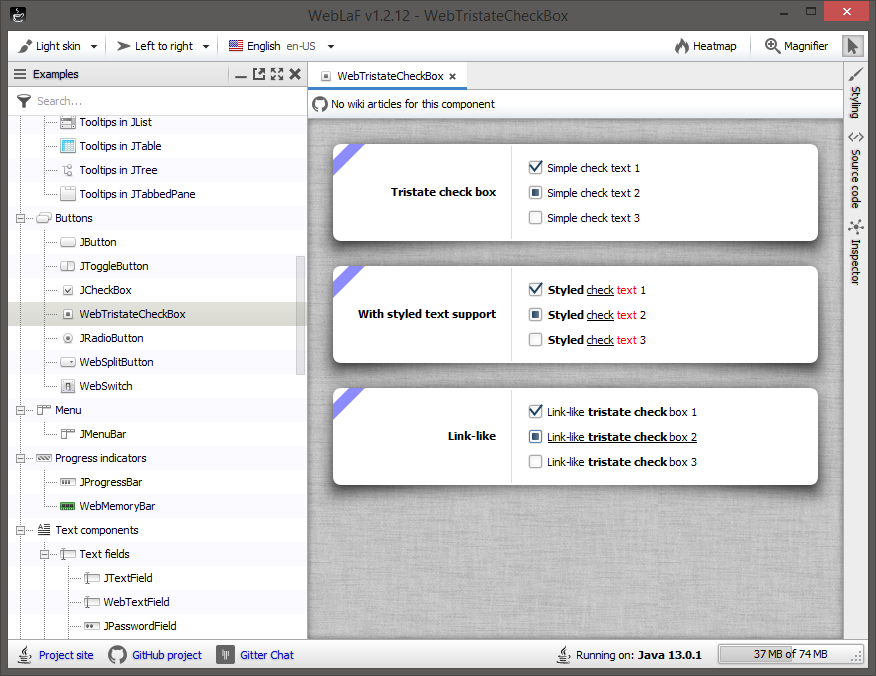This screenshot has height=676, width=876.
Task: Toggle Simple check text 2 checkbox
Action: (535, 193)
